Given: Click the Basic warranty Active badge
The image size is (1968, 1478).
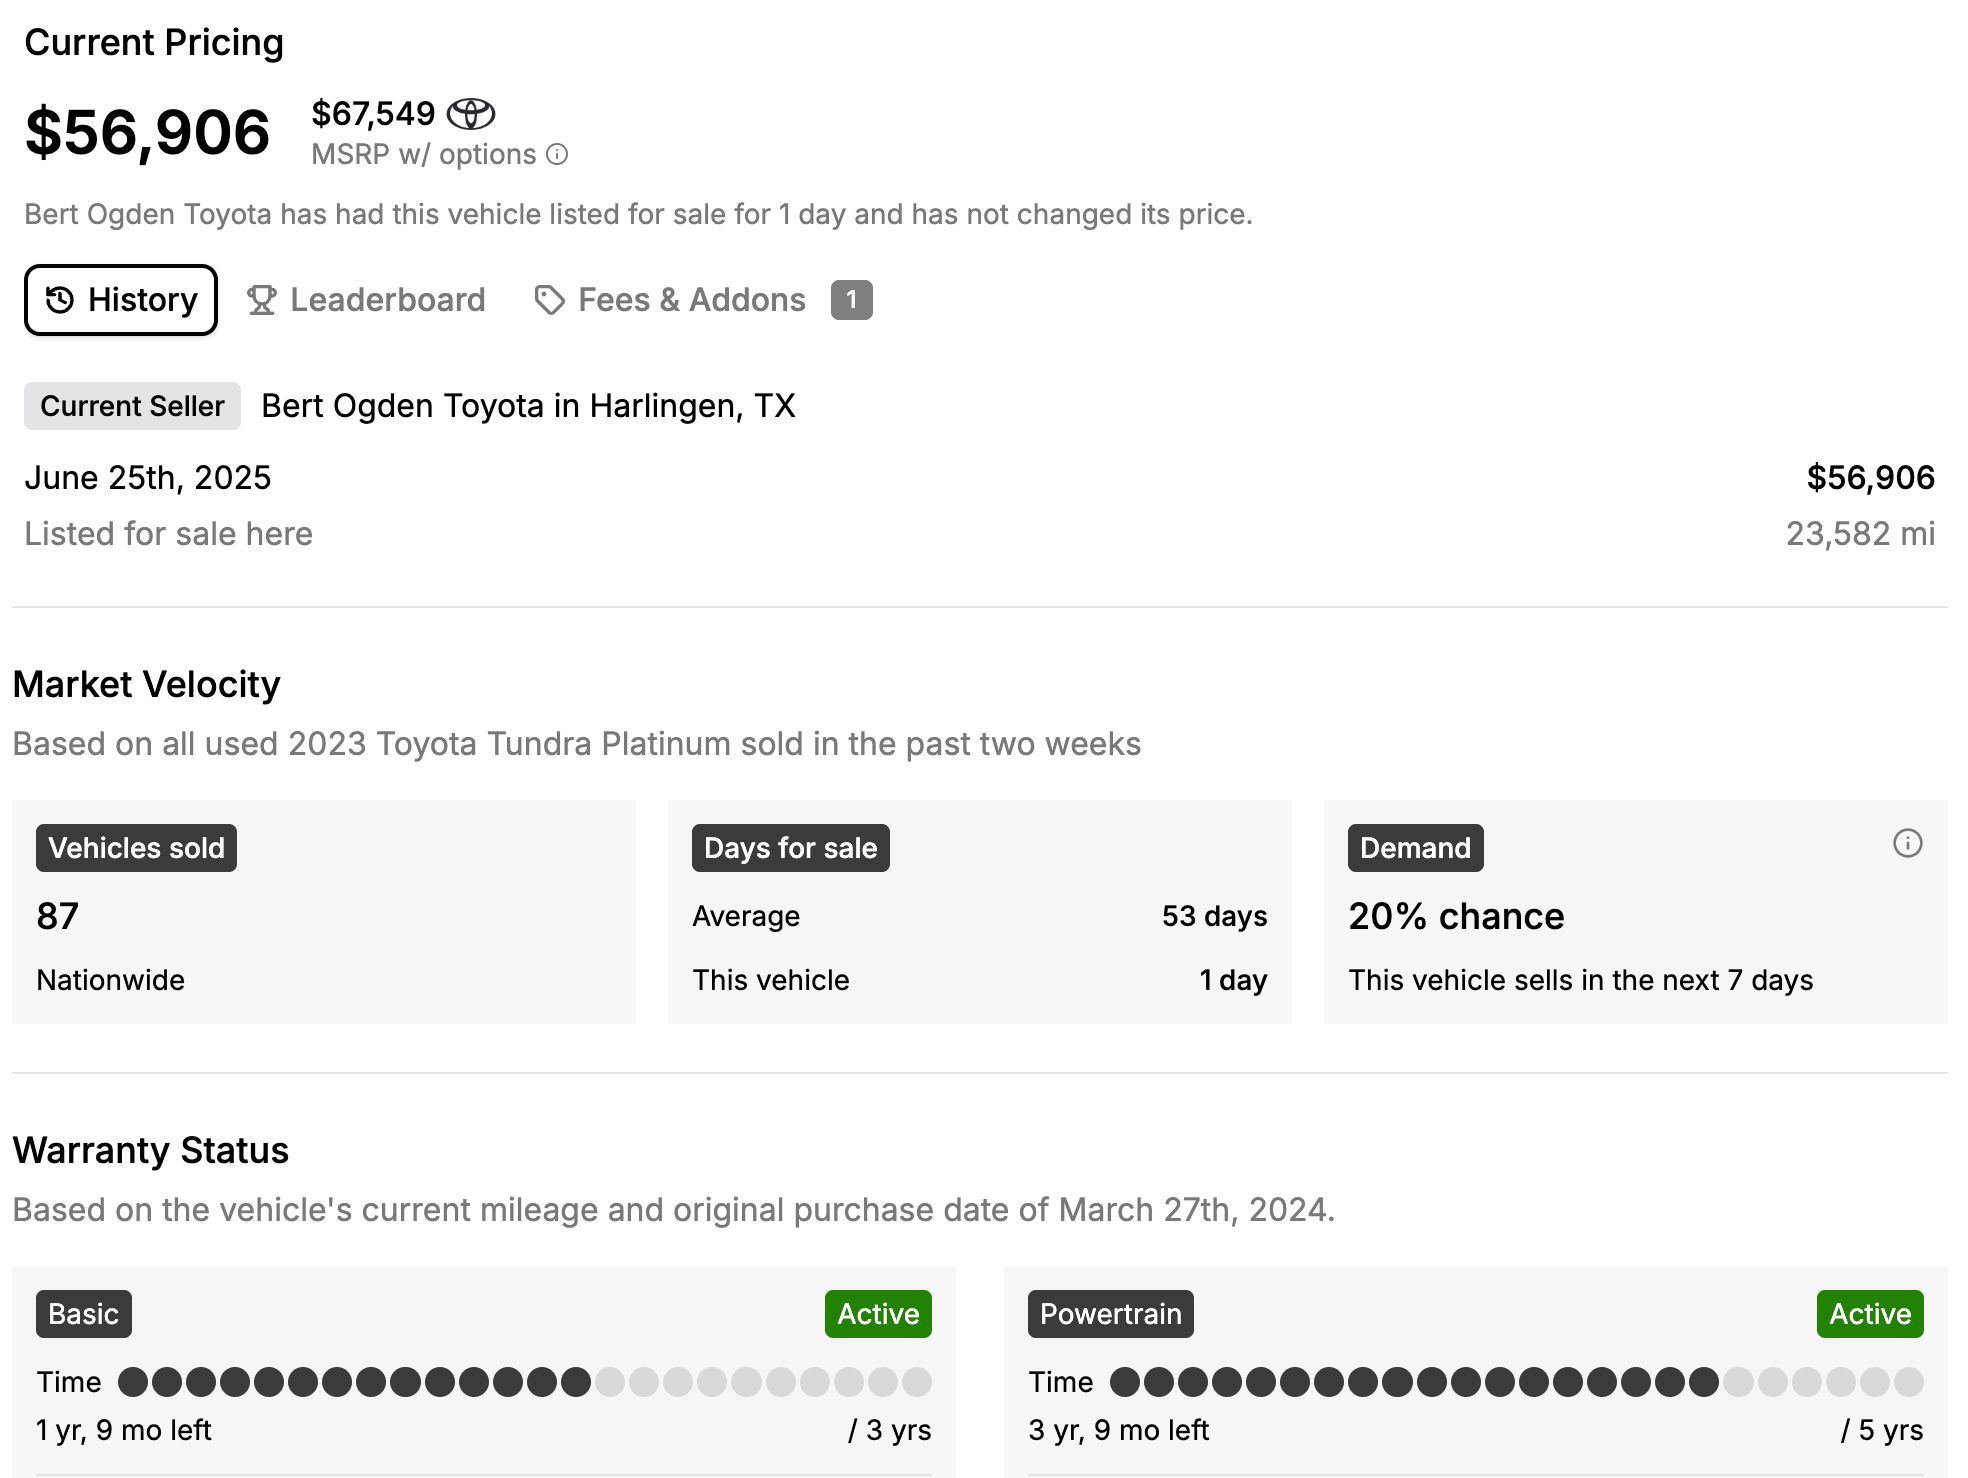Looking at the screenshot, I should [878, 1314].
